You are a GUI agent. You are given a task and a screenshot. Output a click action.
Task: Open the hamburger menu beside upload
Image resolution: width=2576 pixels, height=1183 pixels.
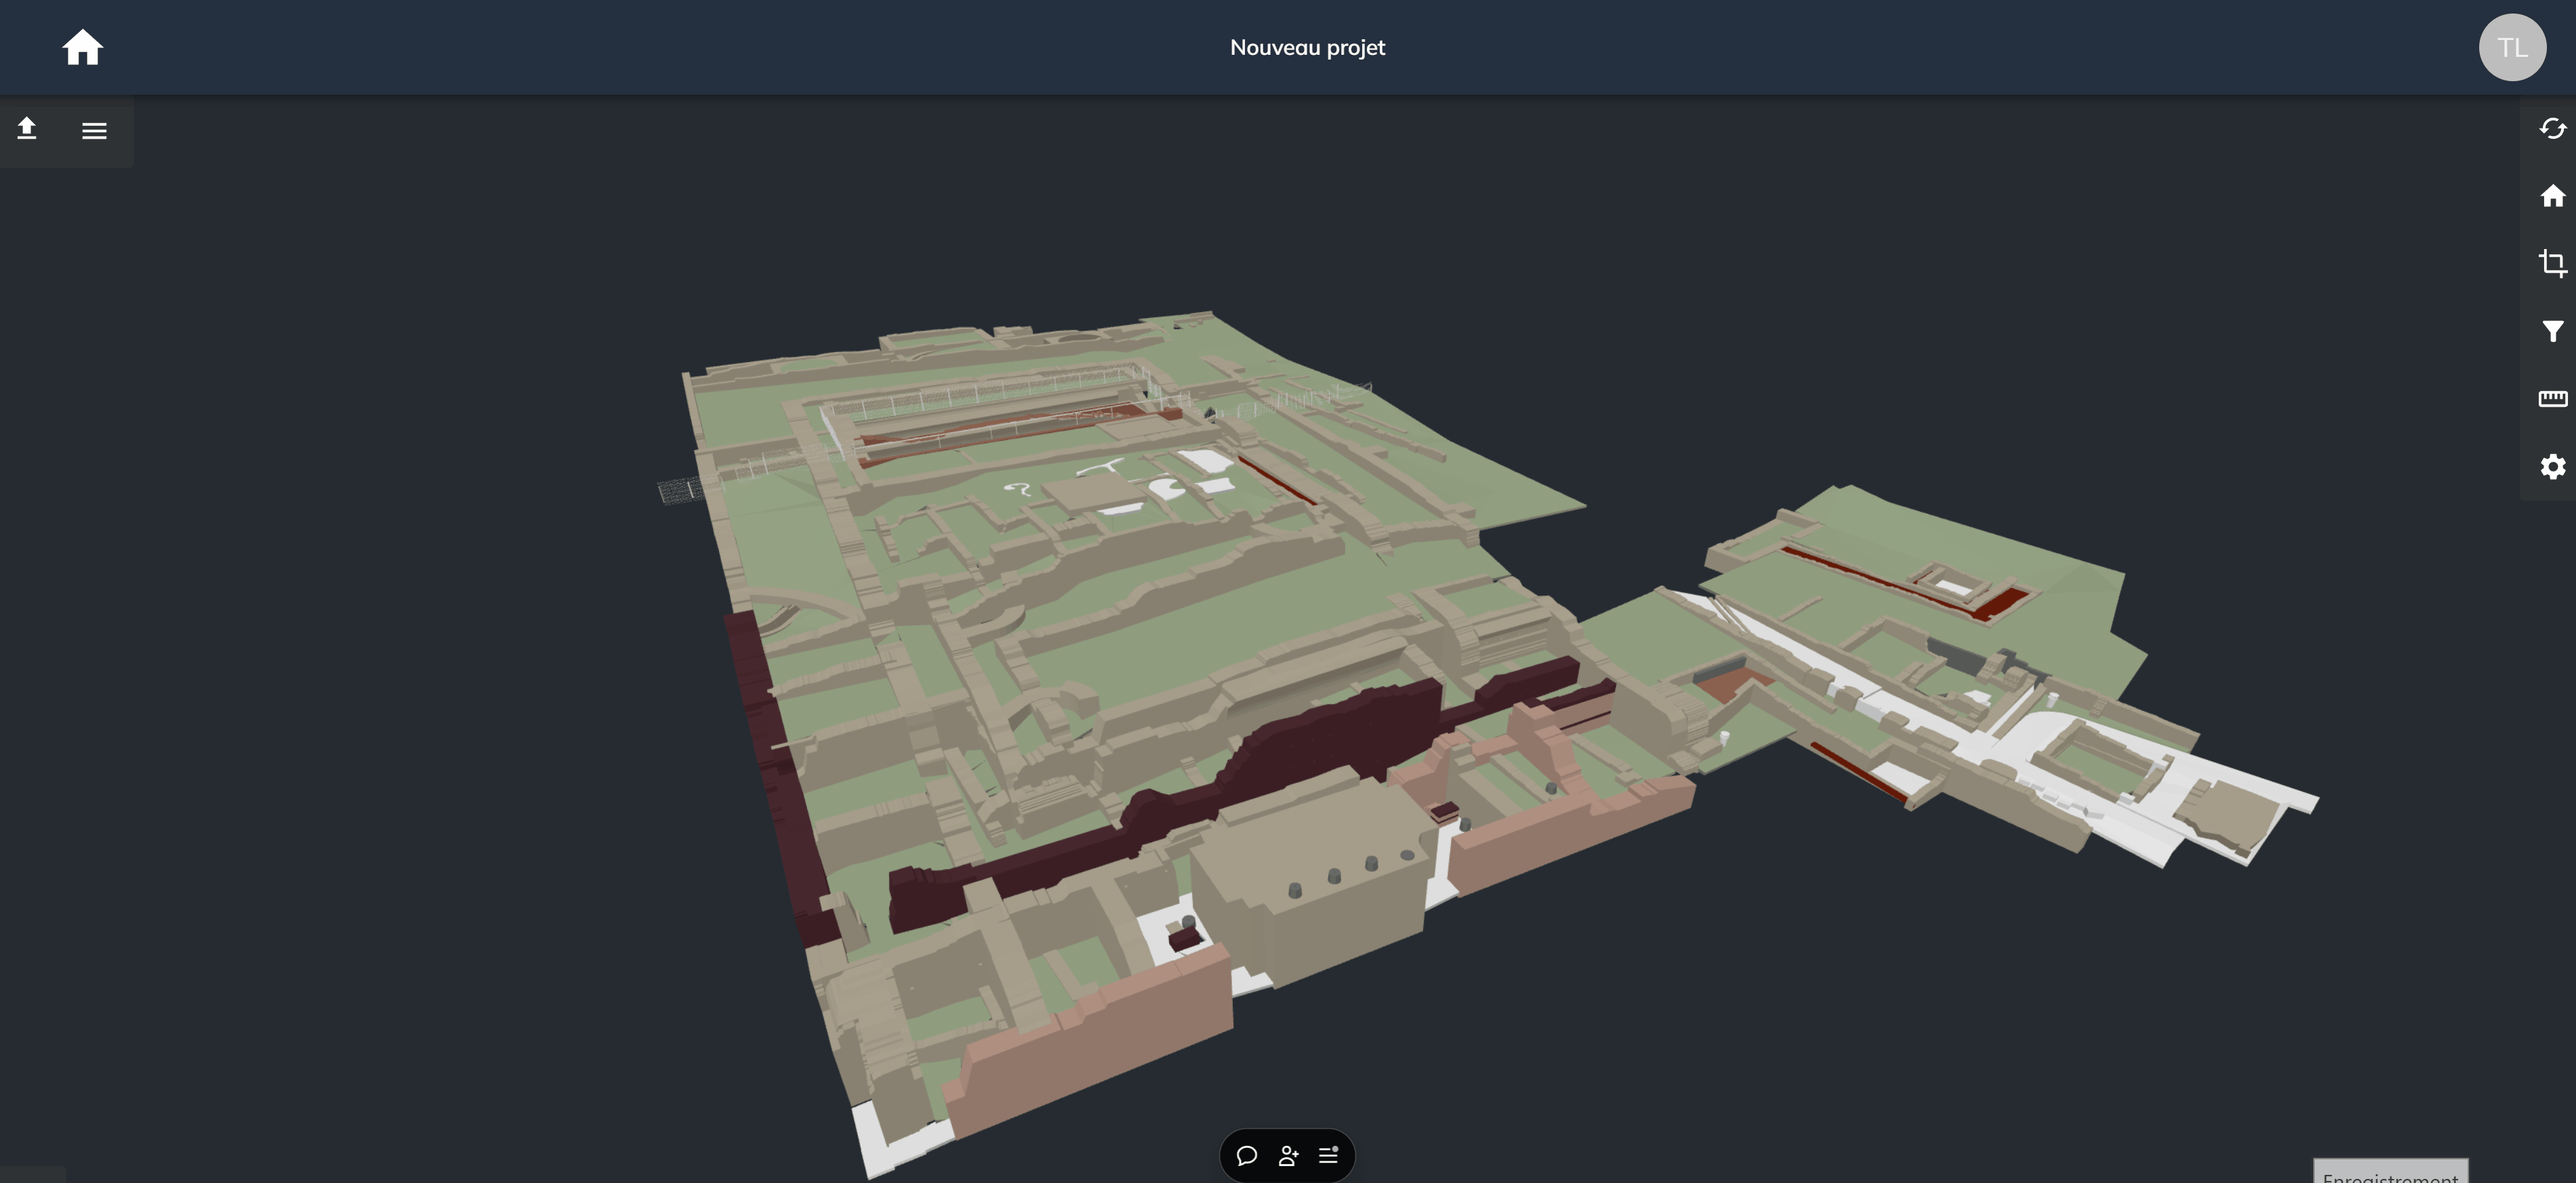[94, 131]
